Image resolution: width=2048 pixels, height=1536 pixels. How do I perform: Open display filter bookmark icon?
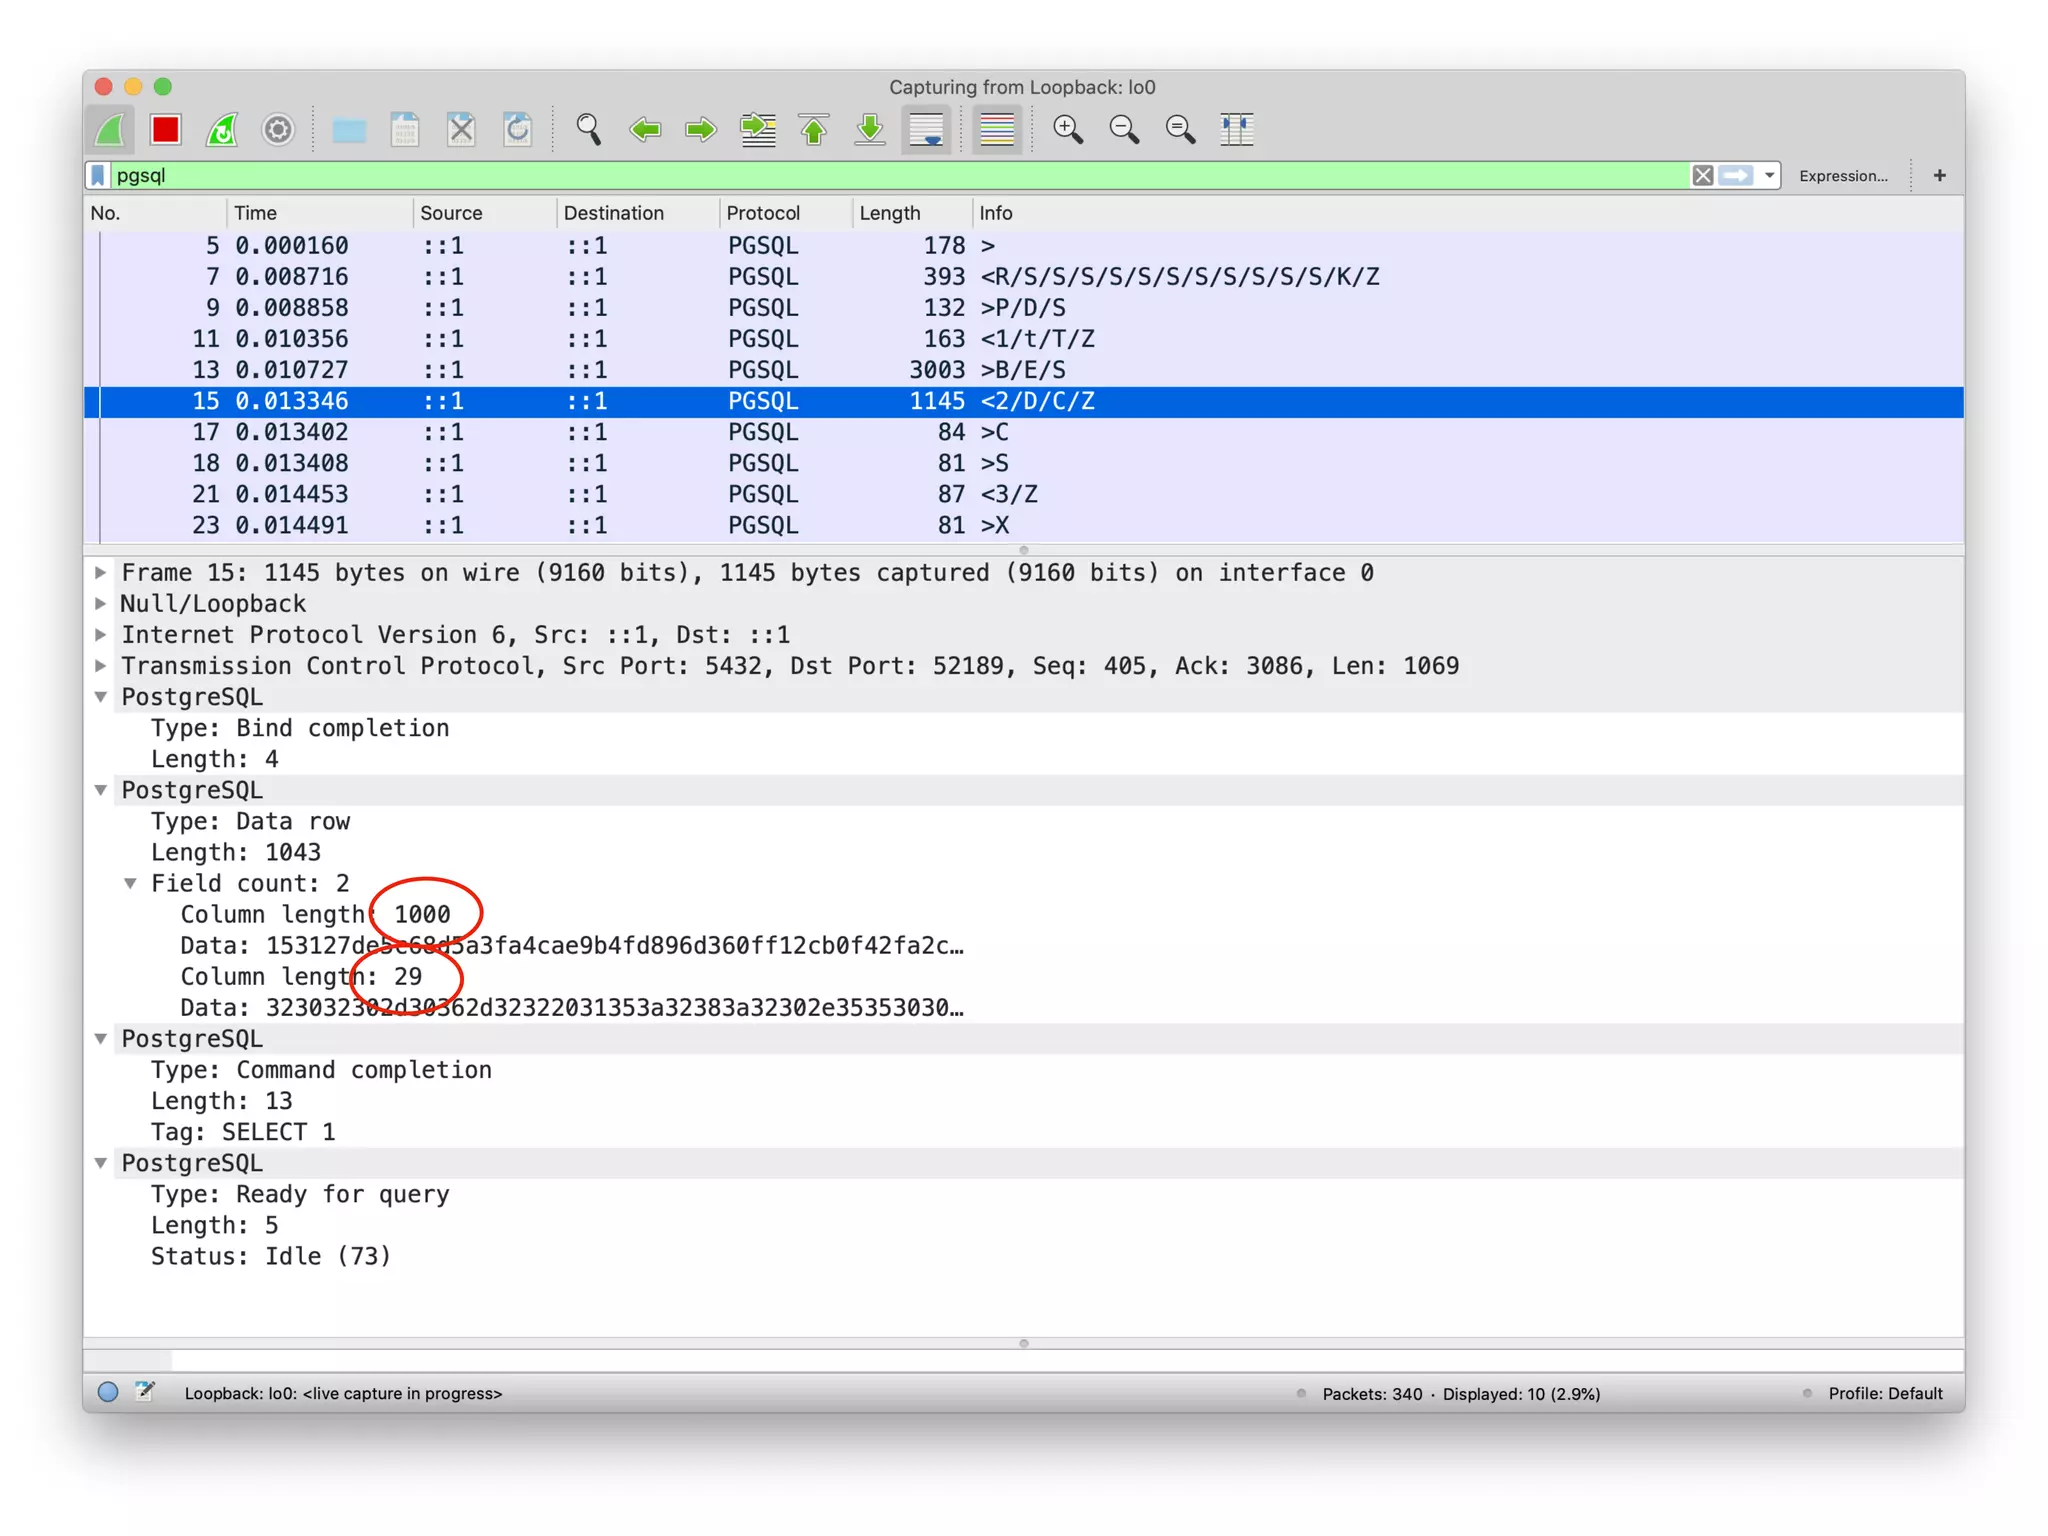click(98, 176)
